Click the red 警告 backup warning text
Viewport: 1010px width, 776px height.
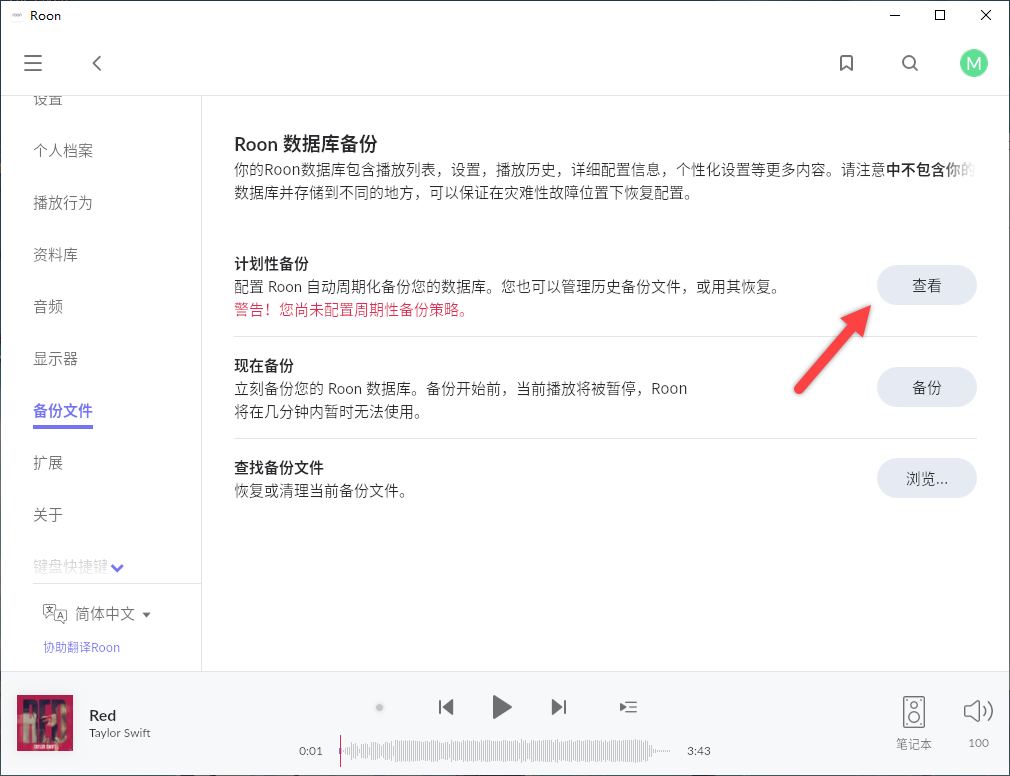[x=350, y=310]
